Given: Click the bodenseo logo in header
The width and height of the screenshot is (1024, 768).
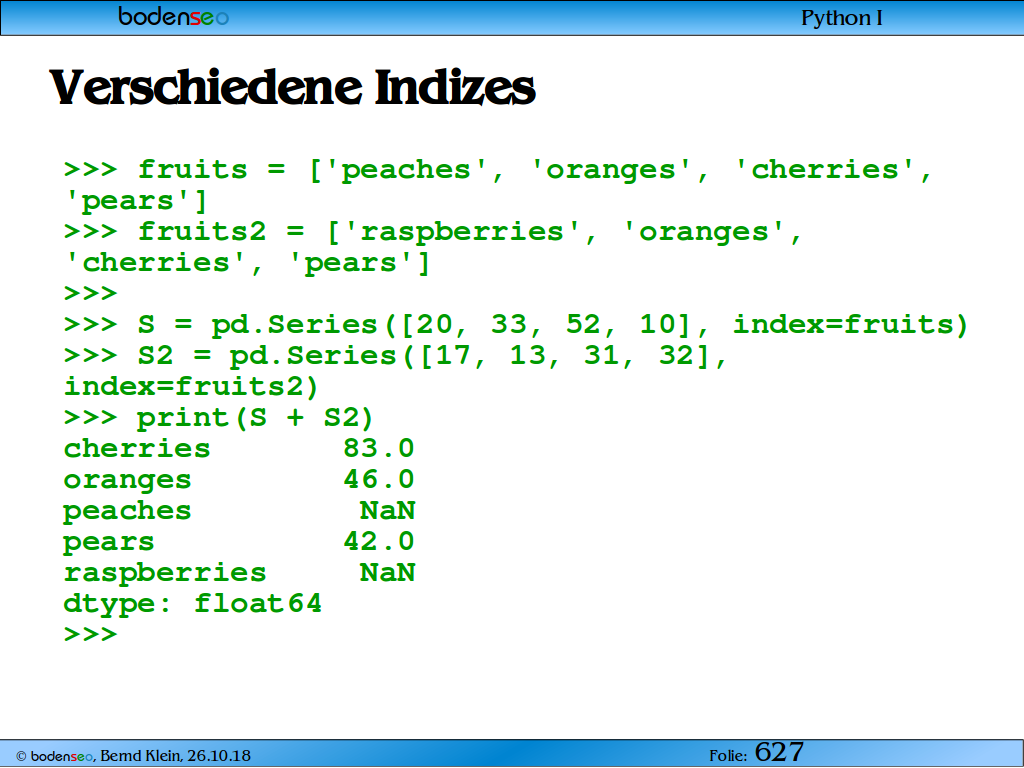Looking at the screenshot, I should click(174, 16).
